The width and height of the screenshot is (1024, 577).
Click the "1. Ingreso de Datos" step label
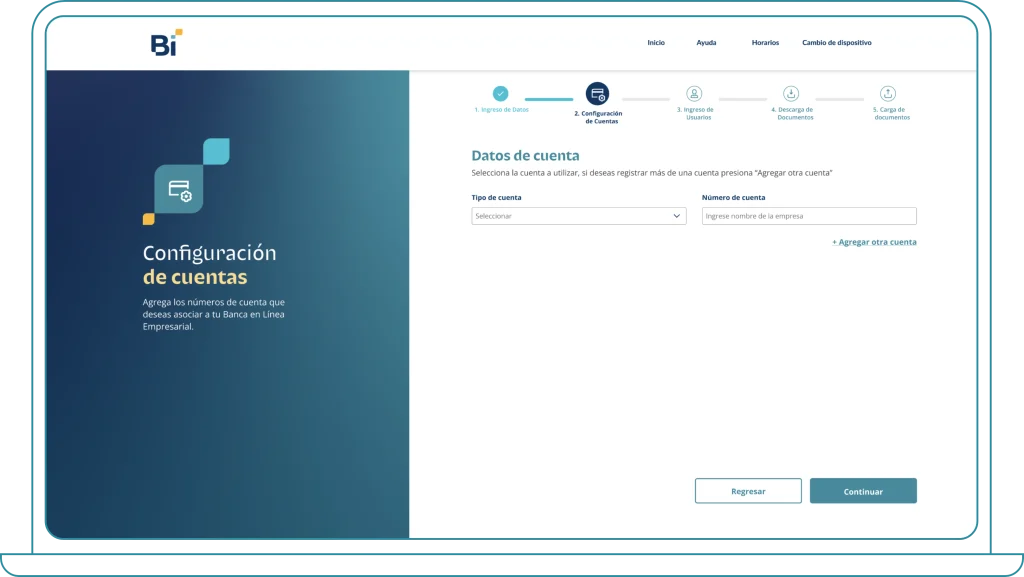click(501, 110)
